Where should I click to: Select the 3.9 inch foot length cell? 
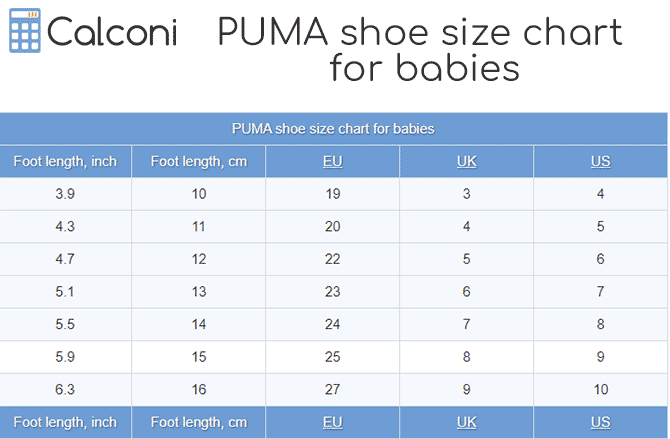tap(65, 194)
